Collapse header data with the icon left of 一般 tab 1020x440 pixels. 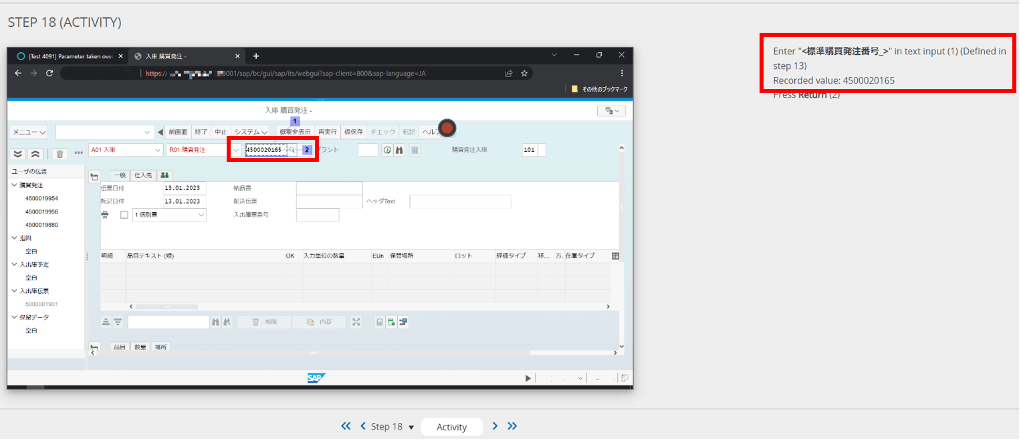[x=94, y=176]
